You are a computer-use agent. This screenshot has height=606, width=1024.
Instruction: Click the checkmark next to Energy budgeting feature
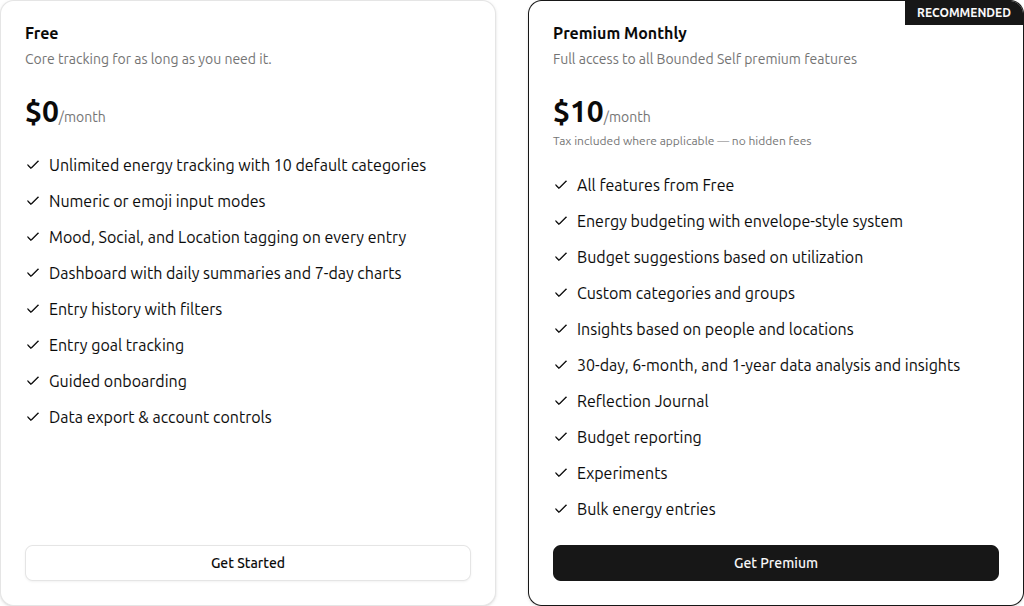(x=560, y=221)
